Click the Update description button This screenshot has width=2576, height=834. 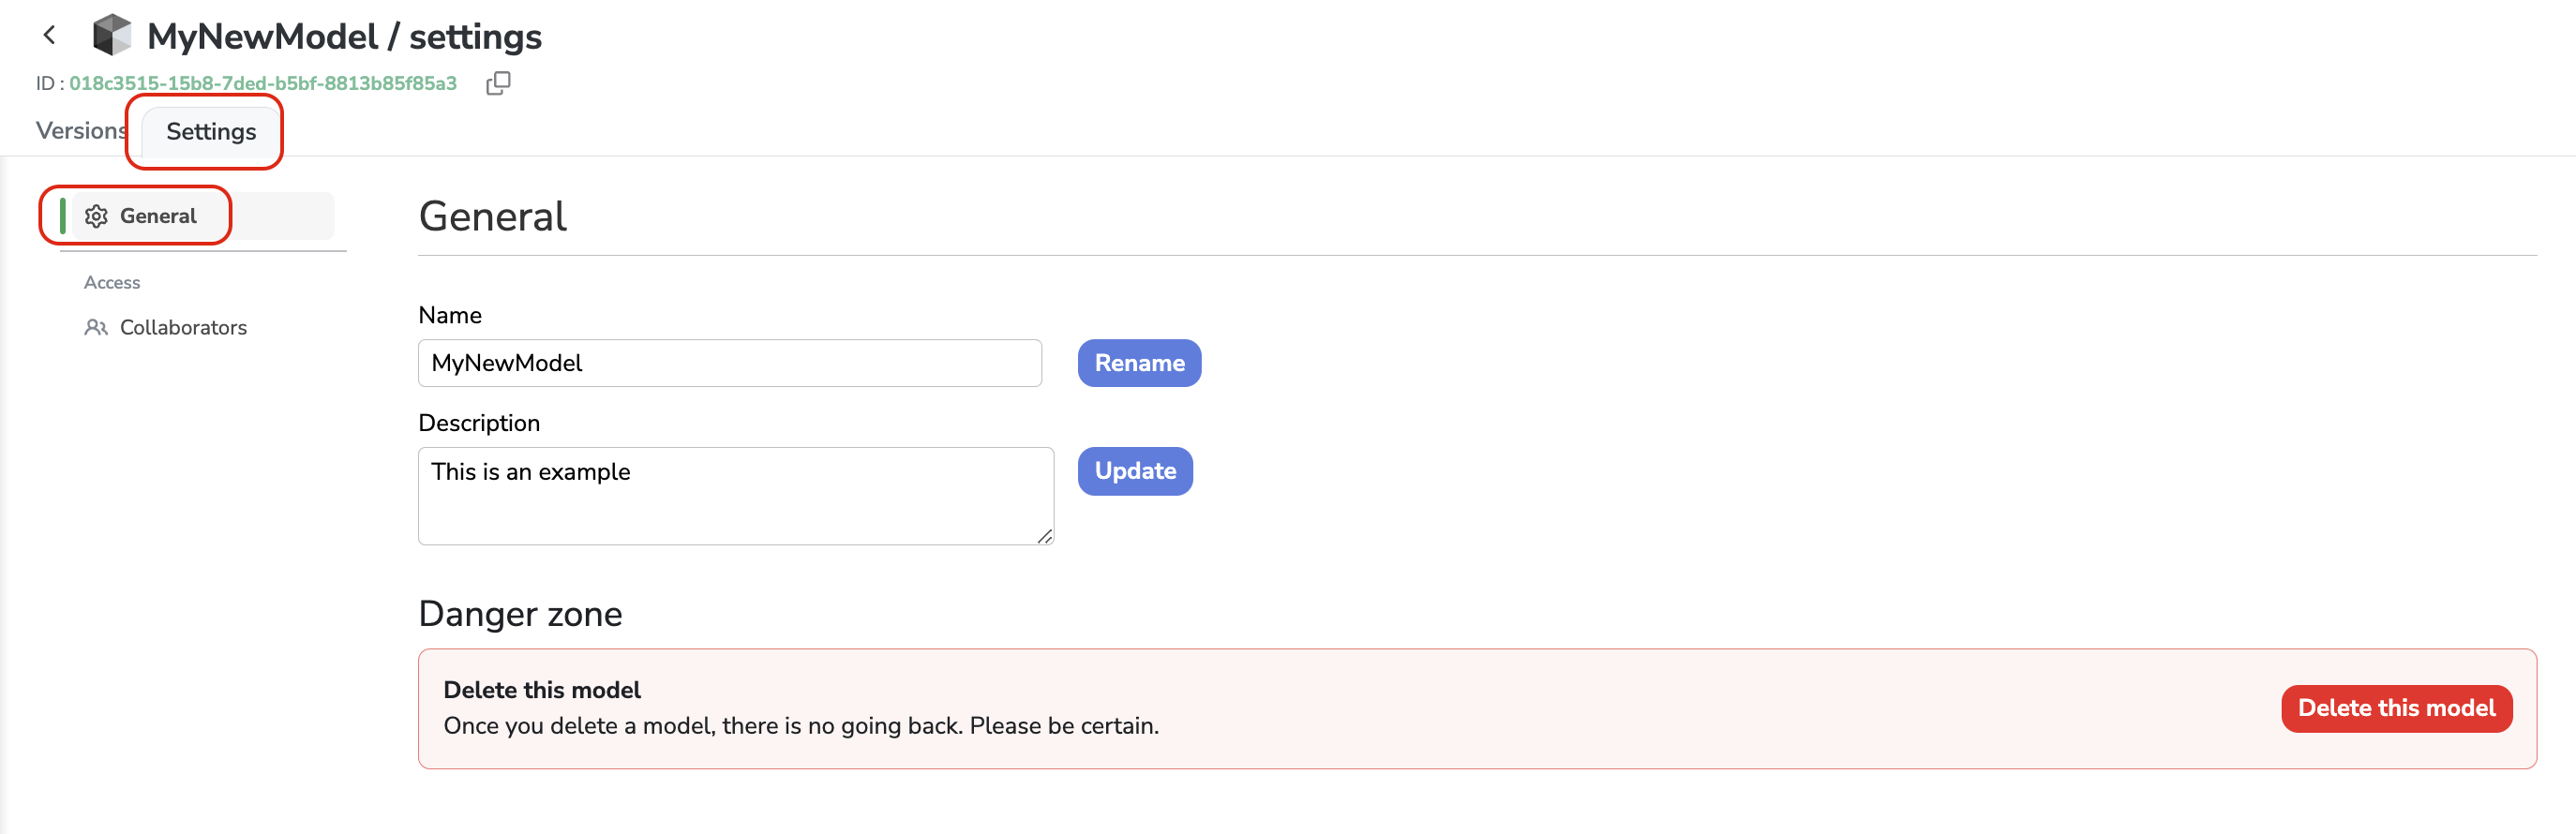pyautogui.click(x=1135, y=471)
